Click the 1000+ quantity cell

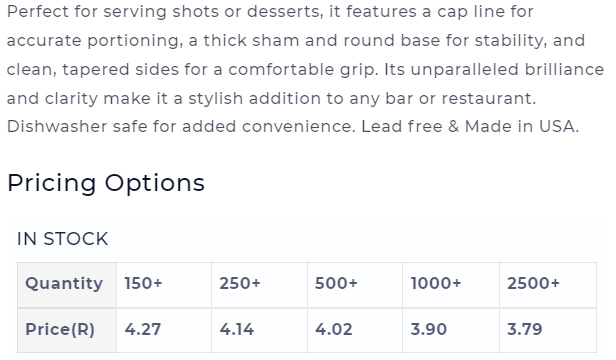[451, 285]
